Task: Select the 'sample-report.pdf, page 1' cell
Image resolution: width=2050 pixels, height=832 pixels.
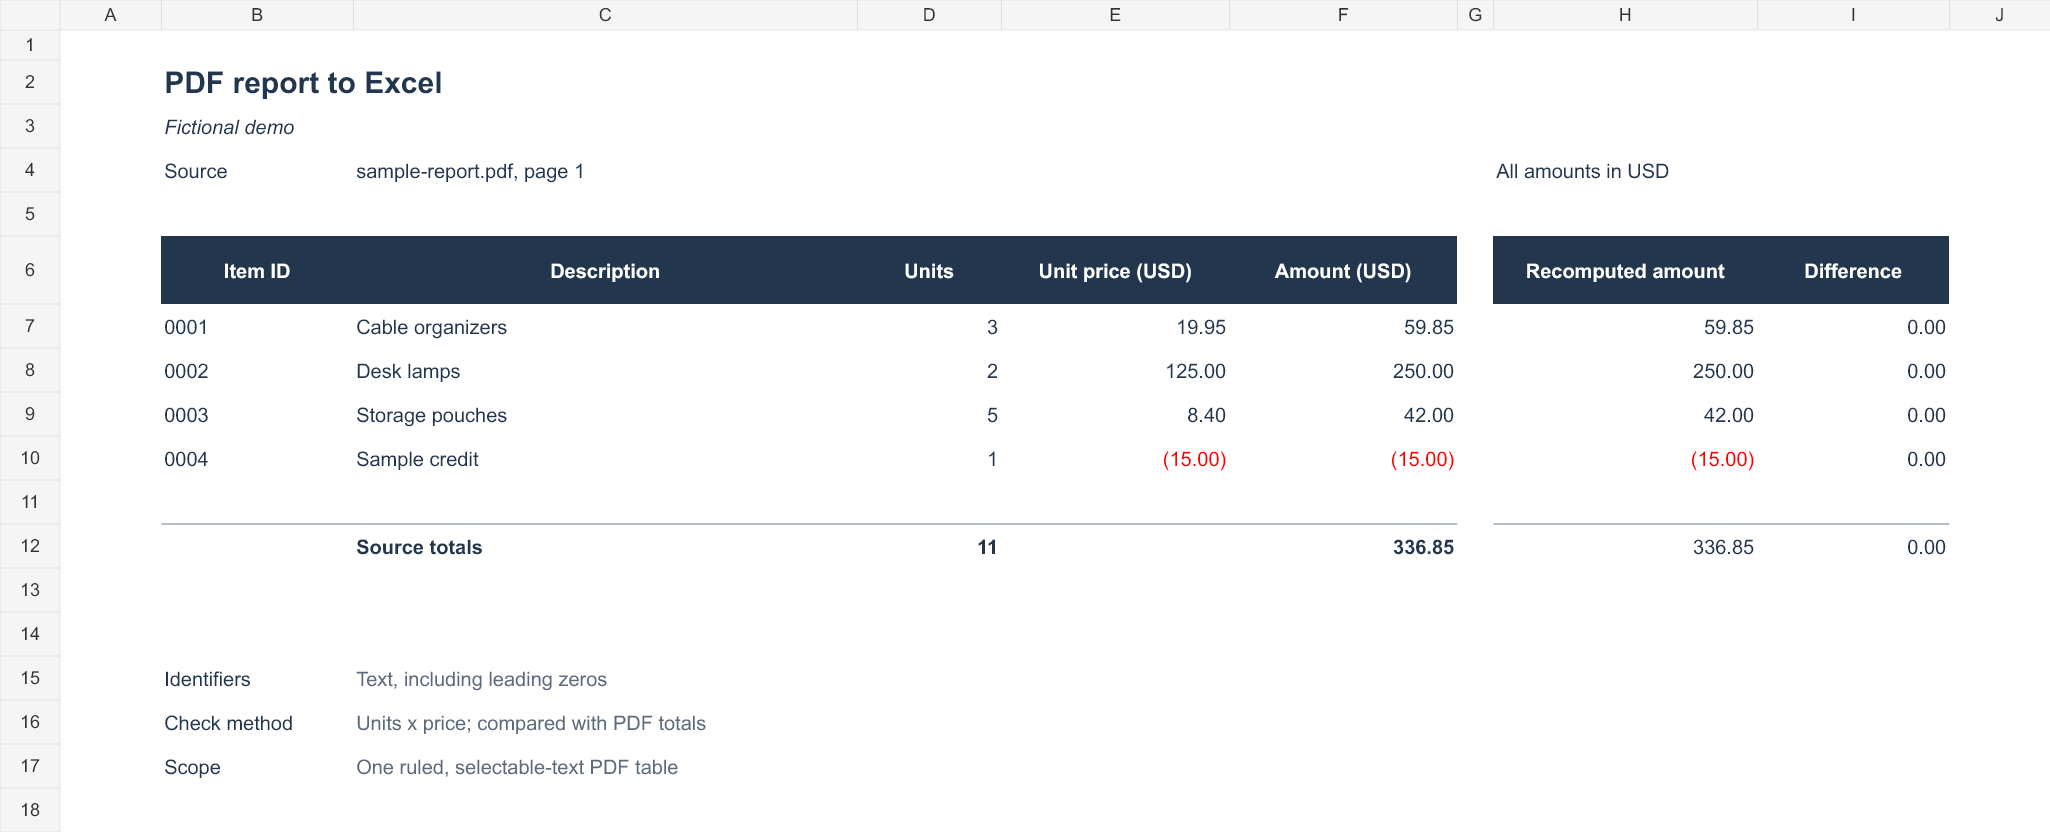Action: coord(470,171)
